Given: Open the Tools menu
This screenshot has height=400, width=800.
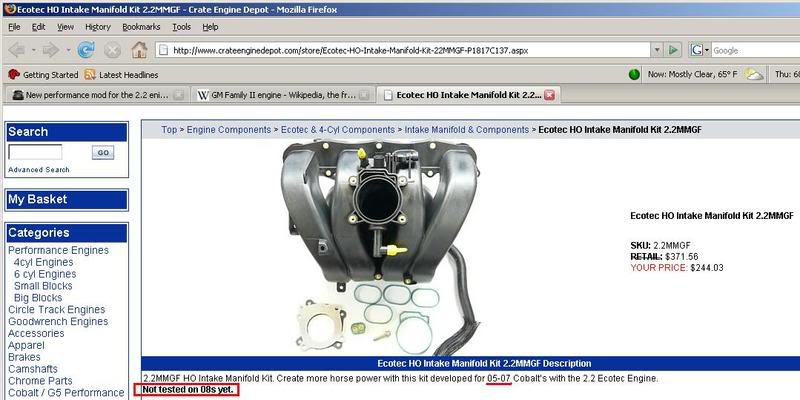Looking at the screenshot, I should 181,27.
